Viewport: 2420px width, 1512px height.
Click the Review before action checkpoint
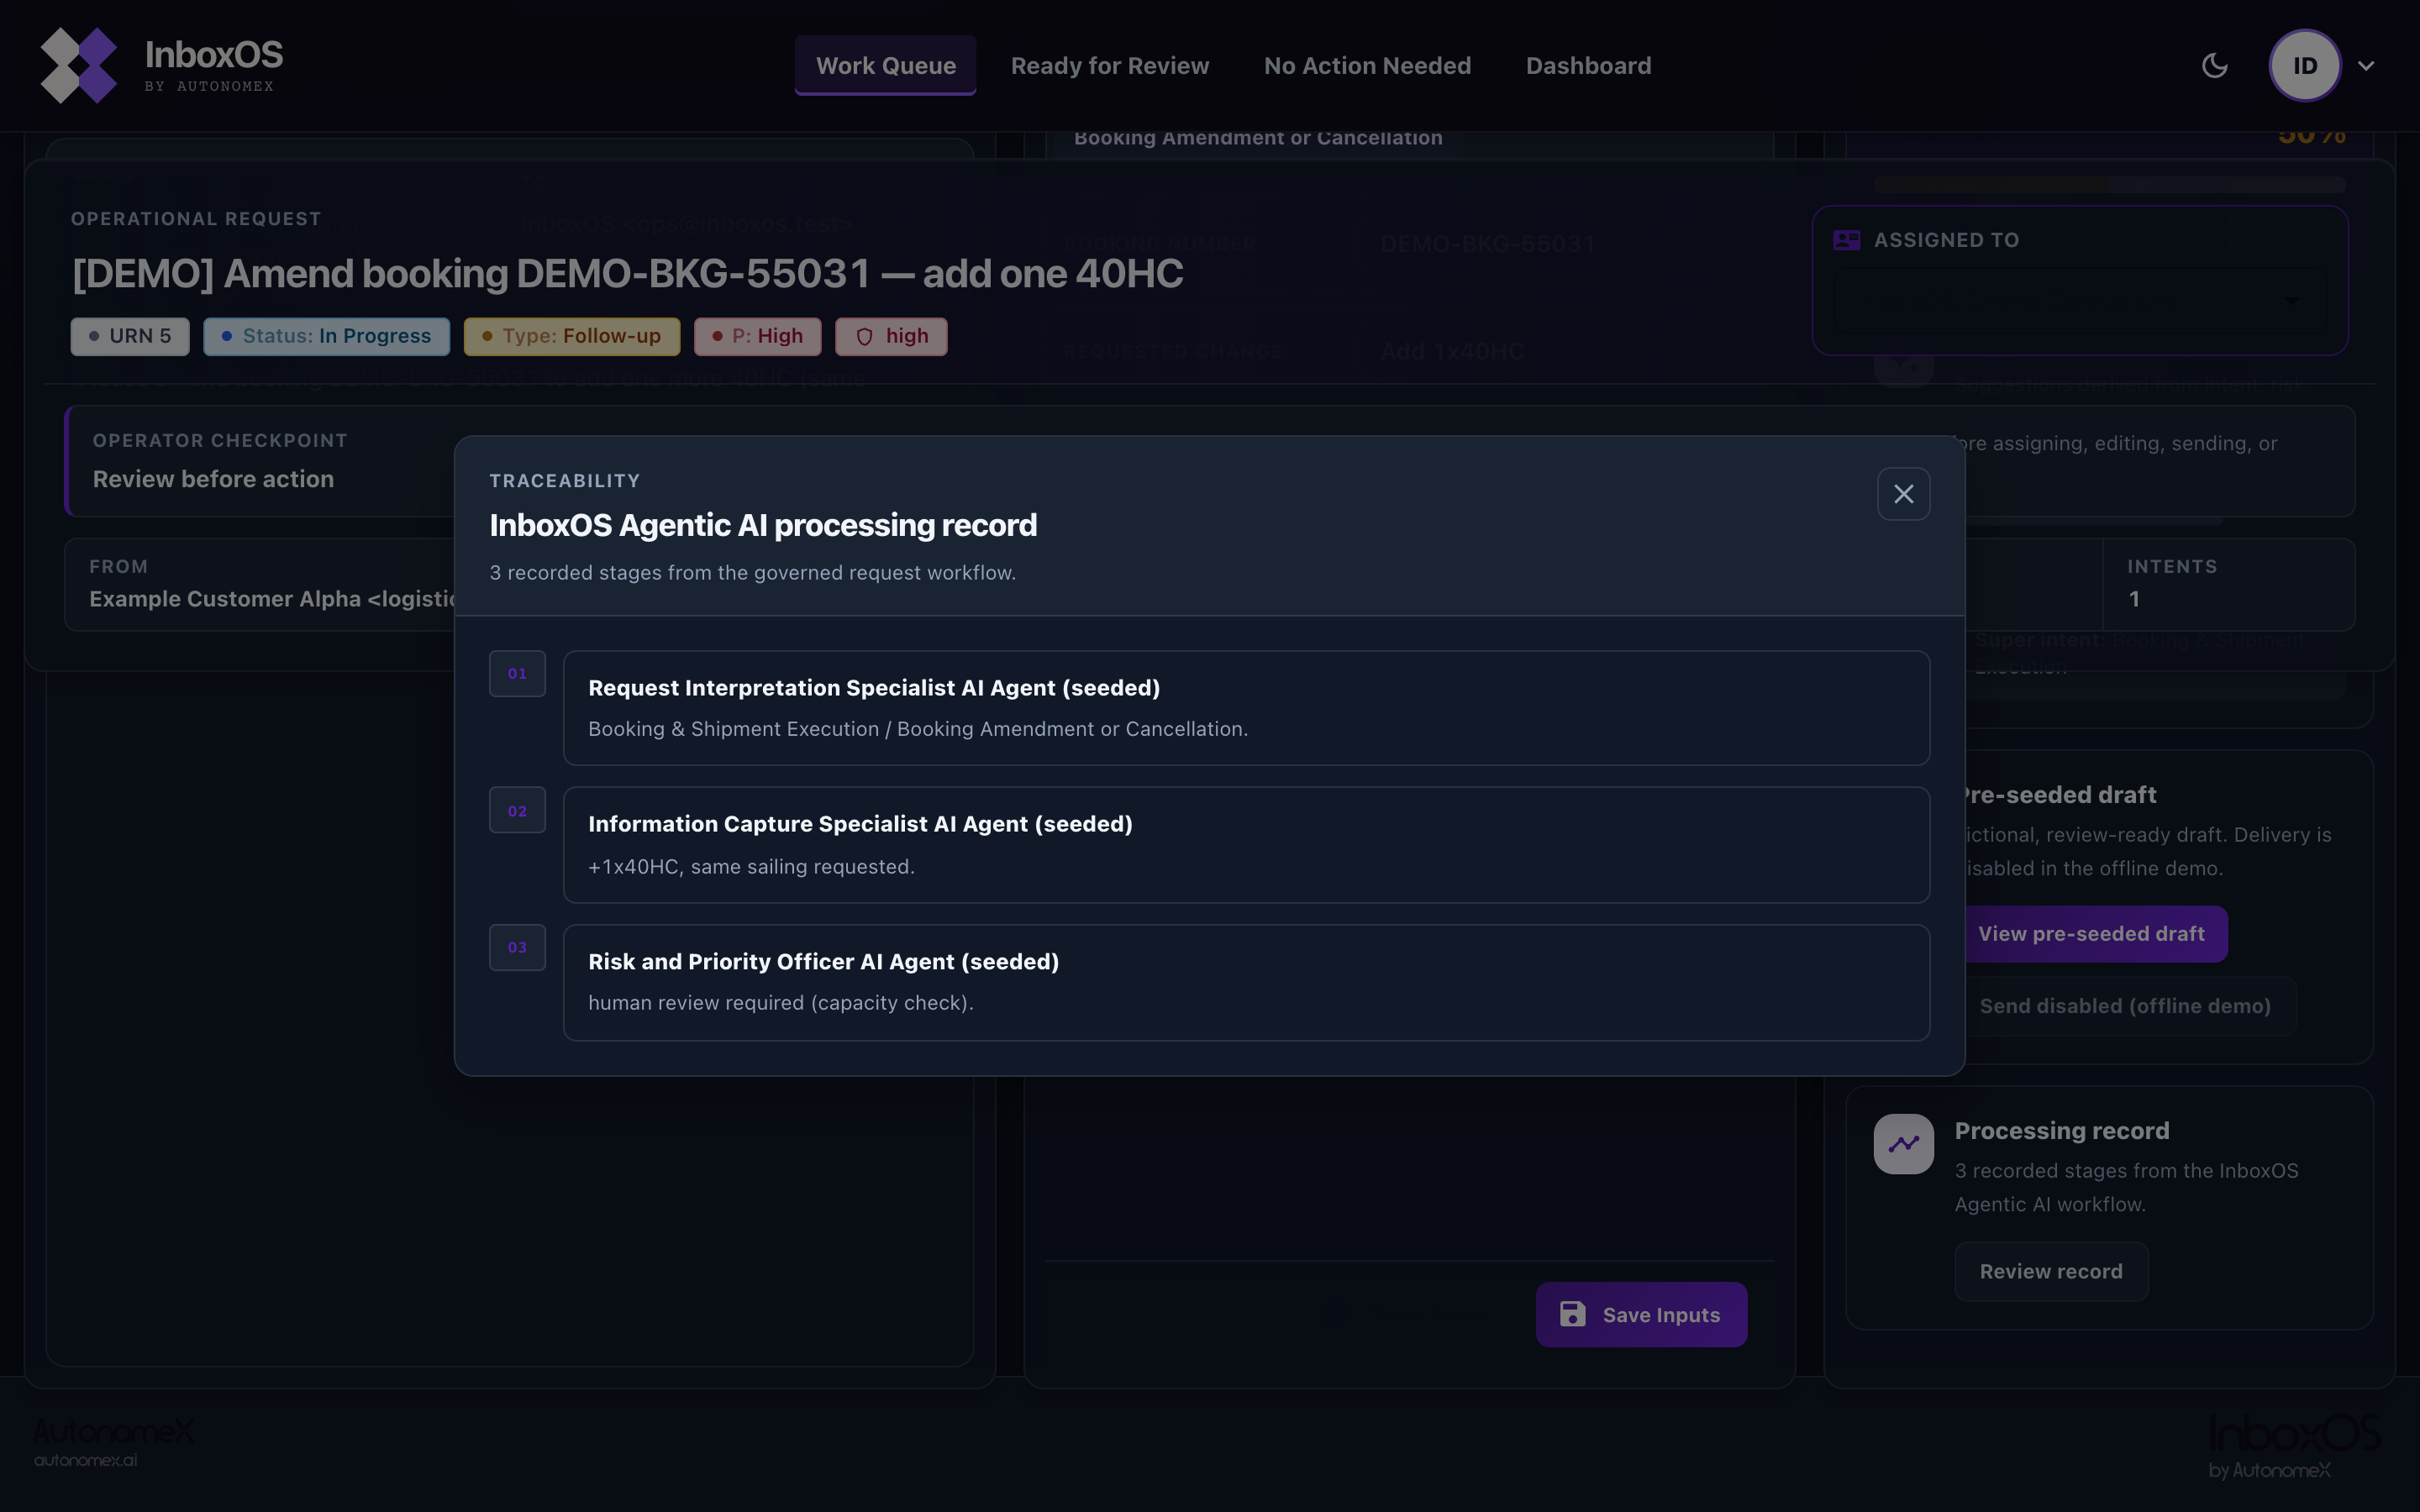(x=213, y=479)
